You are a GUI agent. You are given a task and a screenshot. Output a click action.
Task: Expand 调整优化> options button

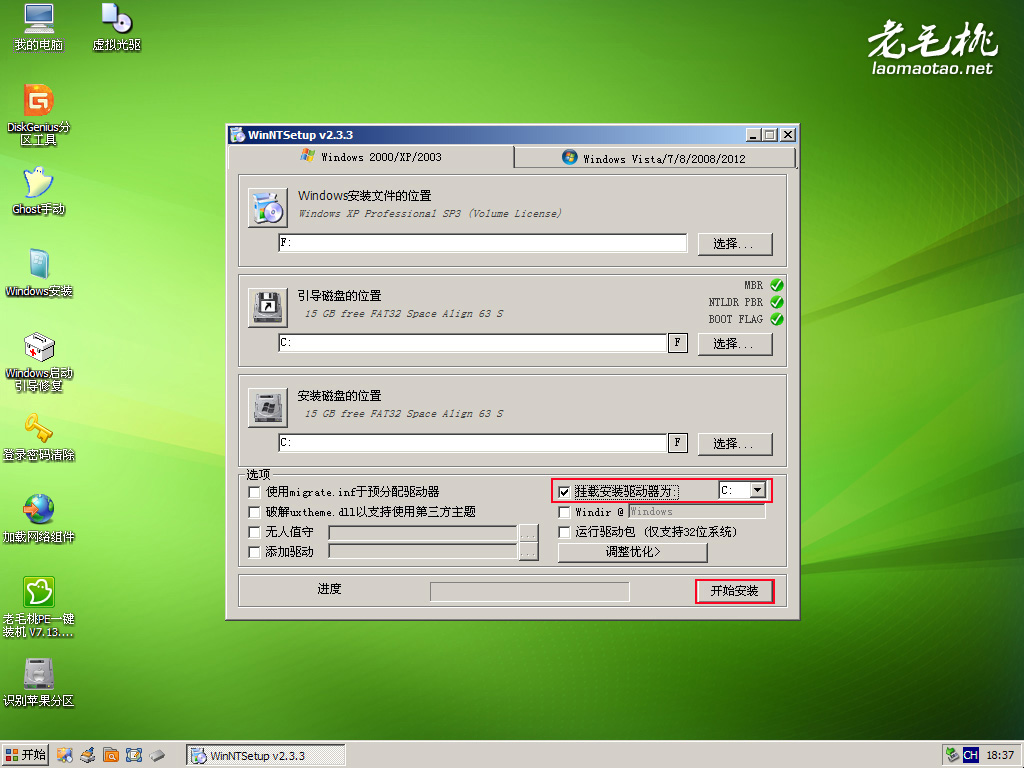633,552
